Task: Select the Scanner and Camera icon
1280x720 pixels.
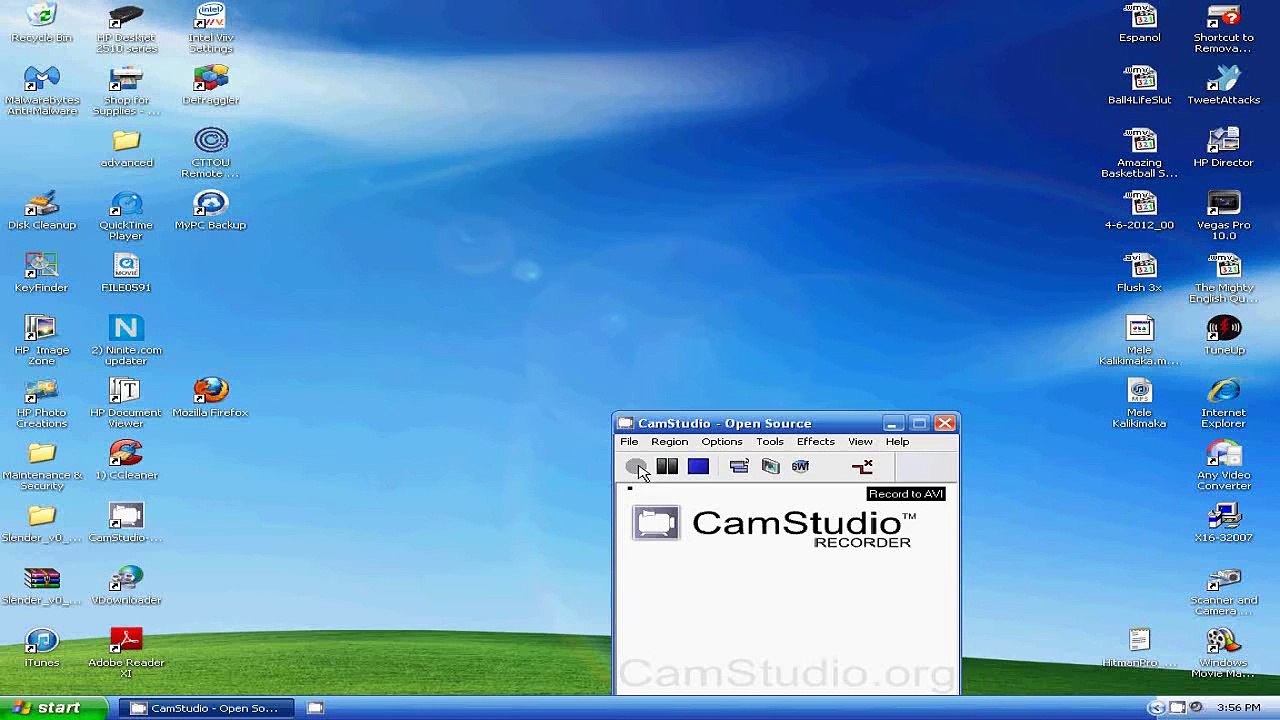Action: 1224,591
